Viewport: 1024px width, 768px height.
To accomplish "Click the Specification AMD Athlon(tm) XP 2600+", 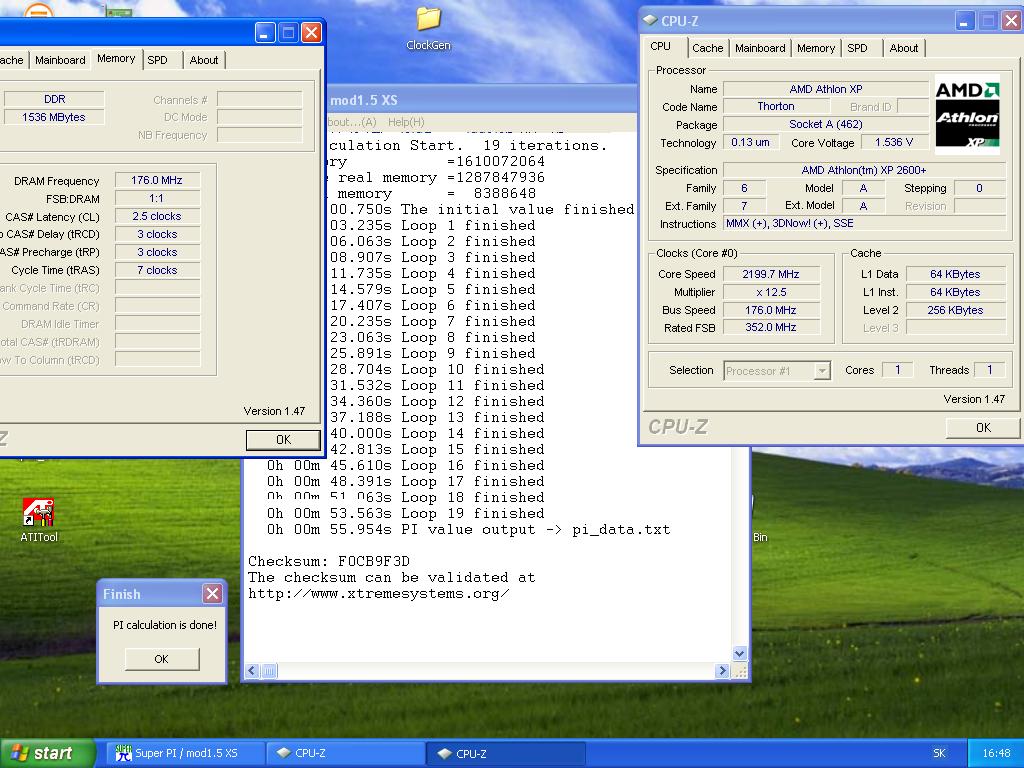I will (x=863, y=170).
